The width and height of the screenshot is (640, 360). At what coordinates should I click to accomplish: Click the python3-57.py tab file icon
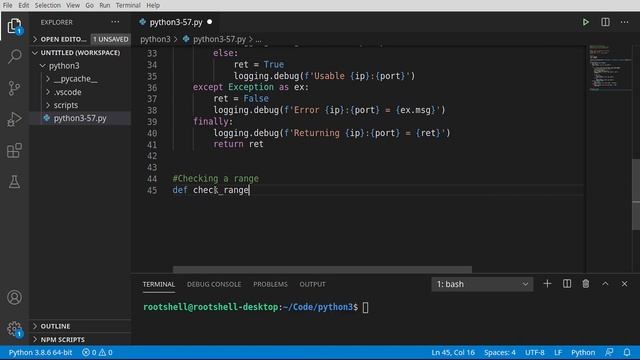tap(142, 22)
